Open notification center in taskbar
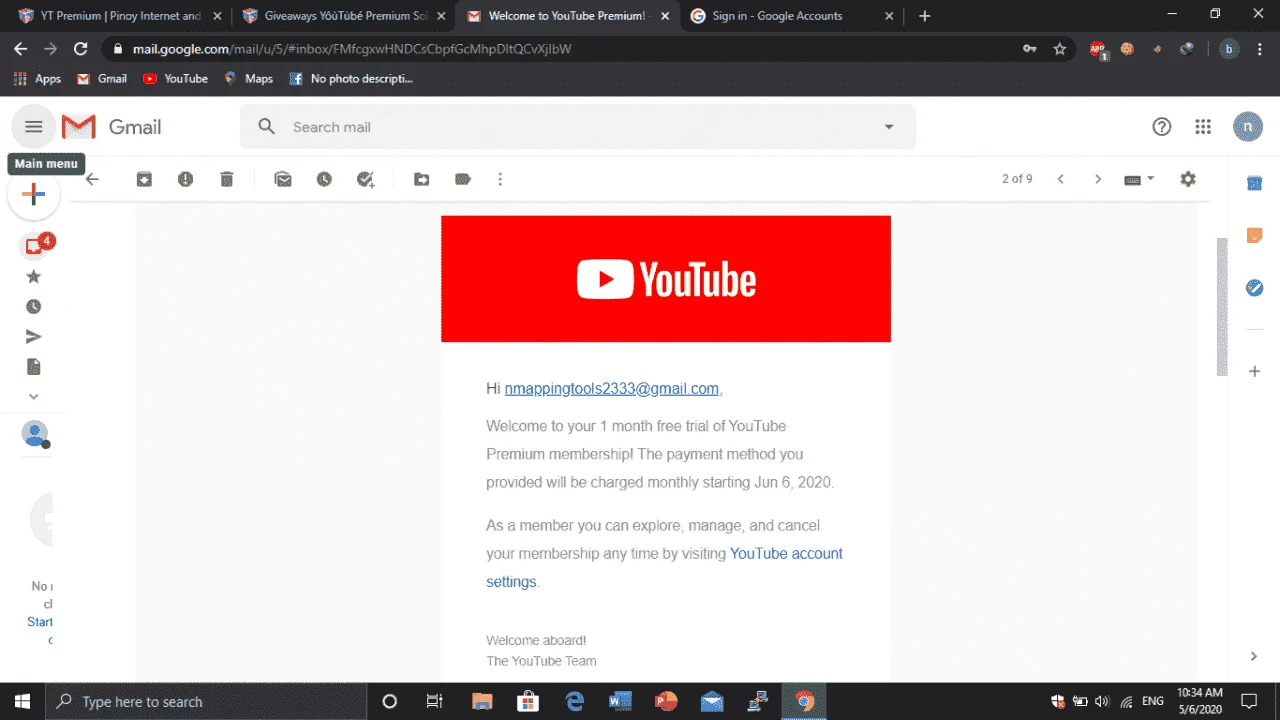Image resolution: width=1280 pixels, height=720 pixels. click(x=1249, y=701)
